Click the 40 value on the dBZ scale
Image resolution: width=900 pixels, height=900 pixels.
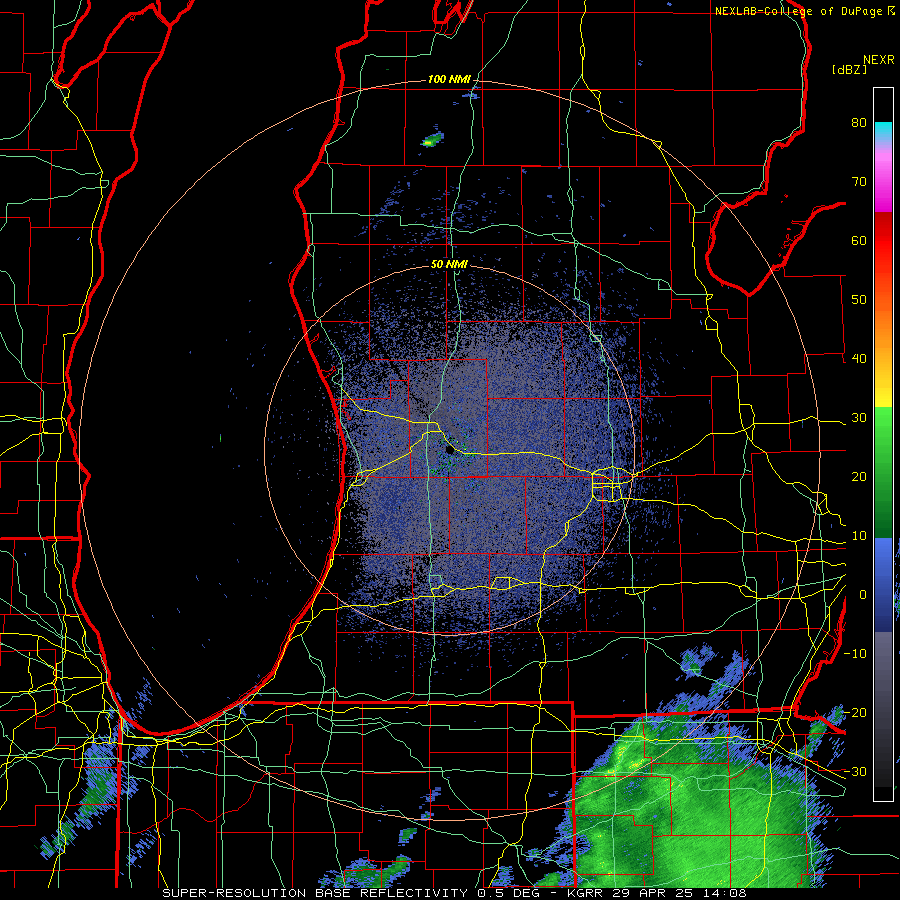click(x=859, y=359)
